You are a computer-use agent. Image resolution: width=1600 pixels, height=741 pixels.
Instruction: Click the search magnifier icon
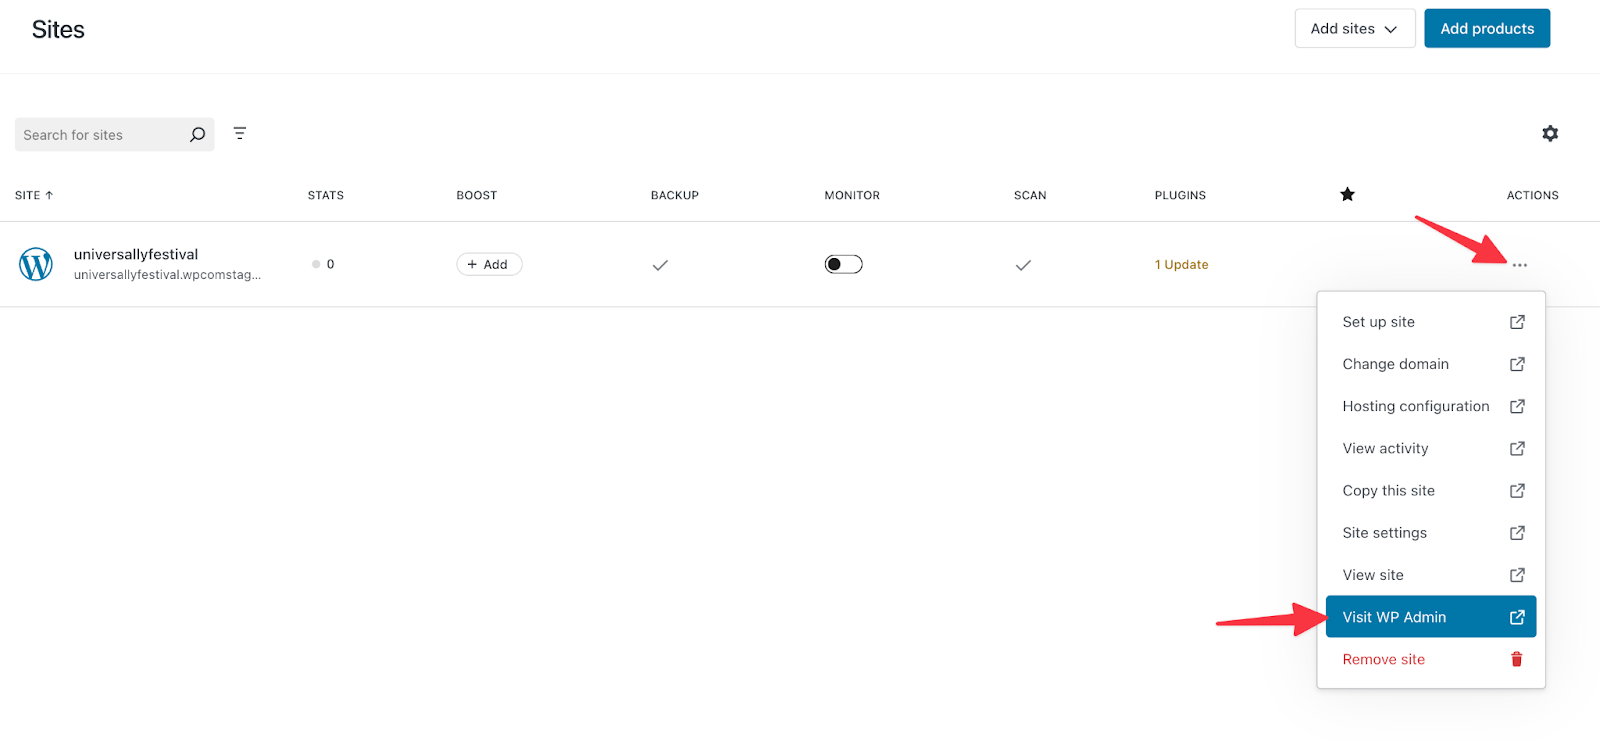tap(197, 134)
